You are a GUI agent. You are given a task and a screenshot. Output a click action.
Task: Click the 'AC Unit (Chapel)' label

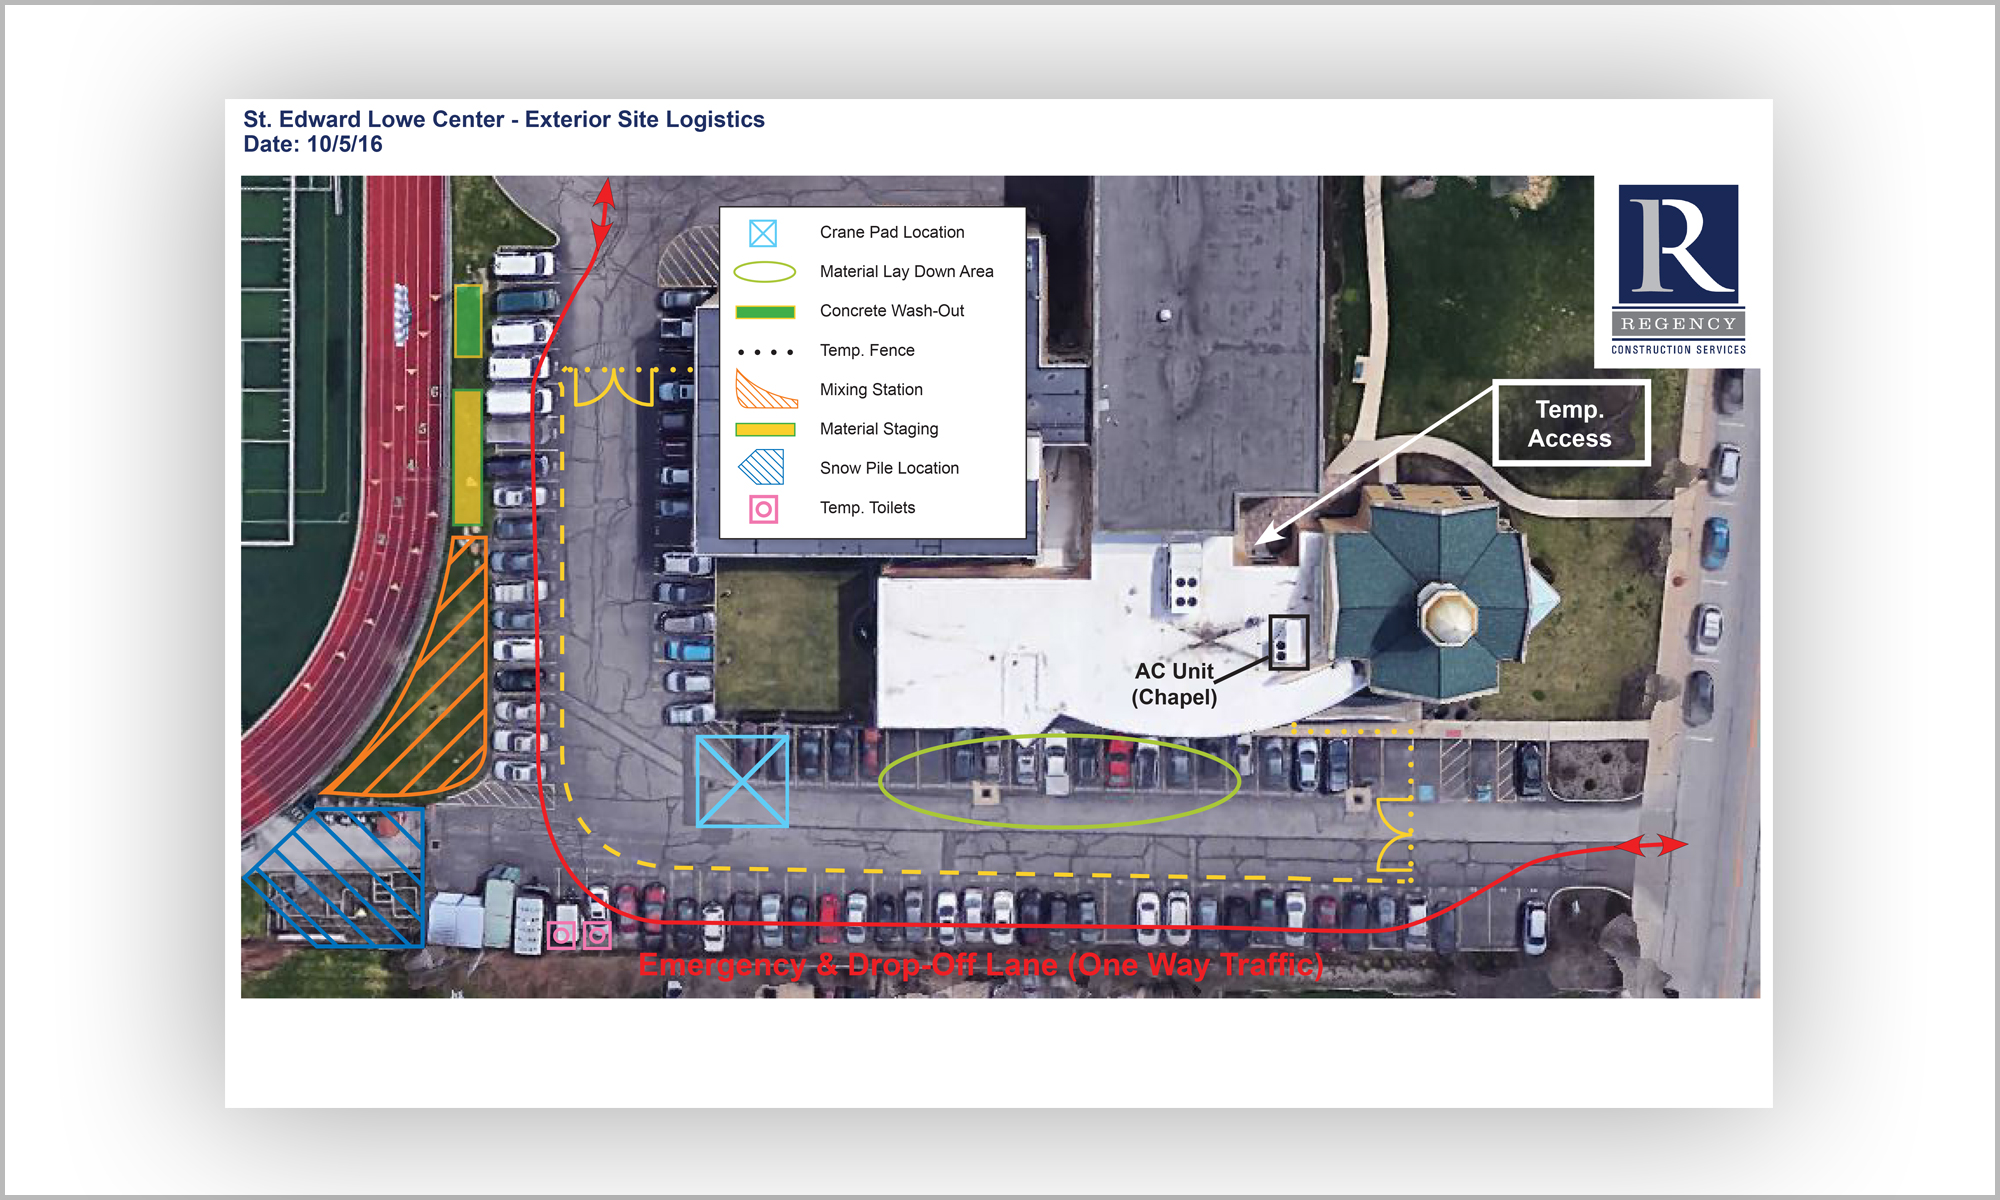pyautogui.click(x=1174, y=684)
